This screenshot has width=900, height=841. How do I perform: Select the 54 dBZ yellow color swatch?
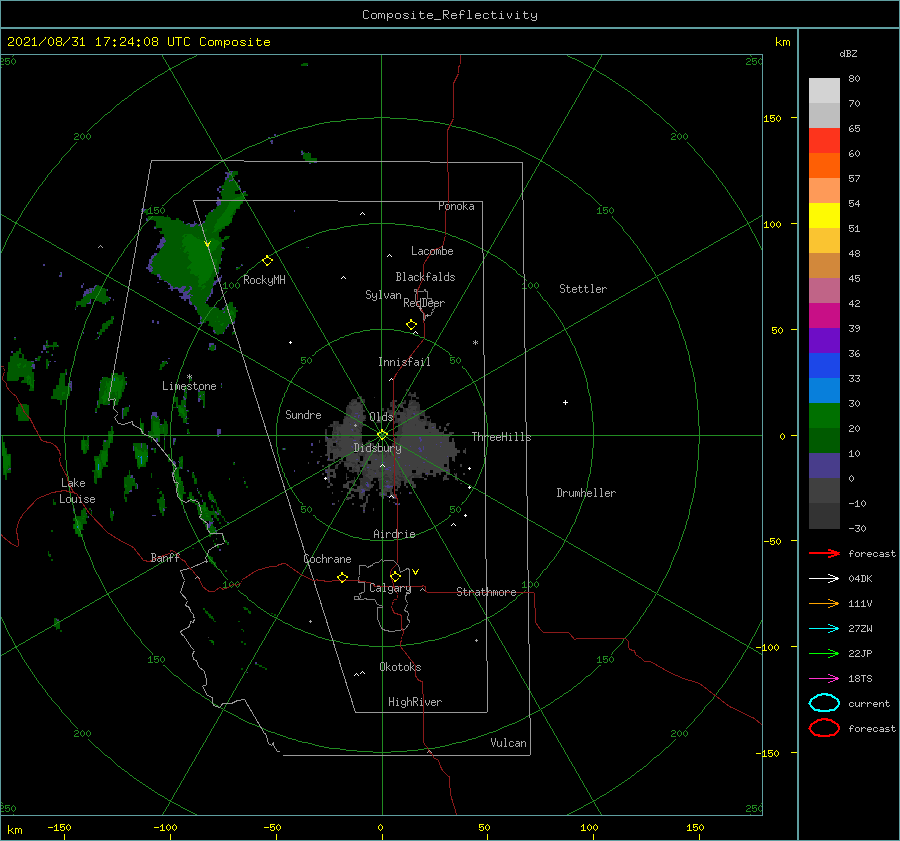824,216
